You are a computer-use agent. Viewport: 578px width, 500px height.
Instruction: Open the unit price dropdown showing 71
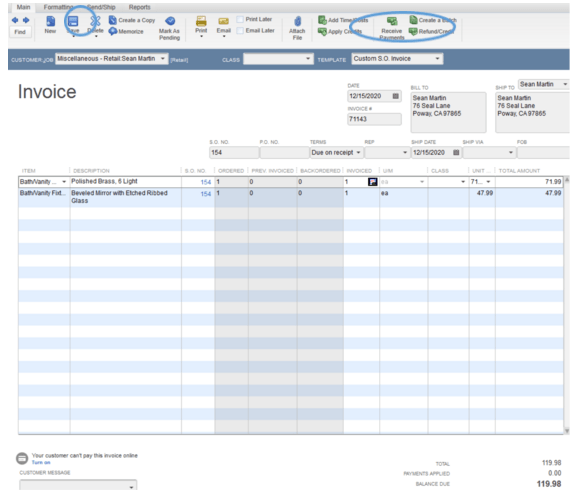pyautogui.click(x=488, y=181)
